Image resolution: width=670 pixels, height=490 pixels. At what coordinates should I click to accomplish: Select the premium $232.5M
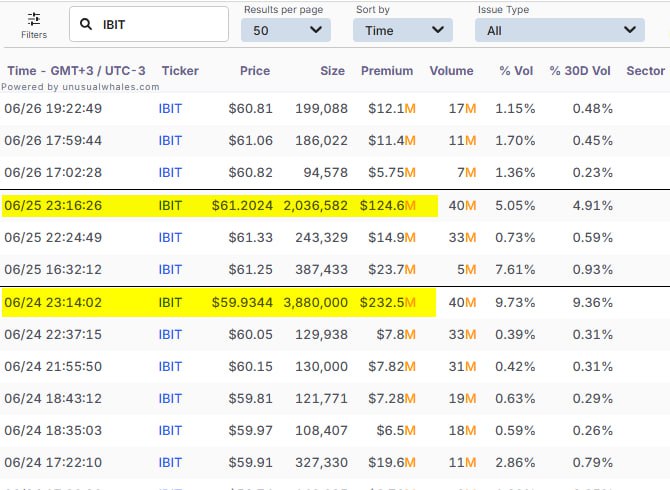point(388,302)
